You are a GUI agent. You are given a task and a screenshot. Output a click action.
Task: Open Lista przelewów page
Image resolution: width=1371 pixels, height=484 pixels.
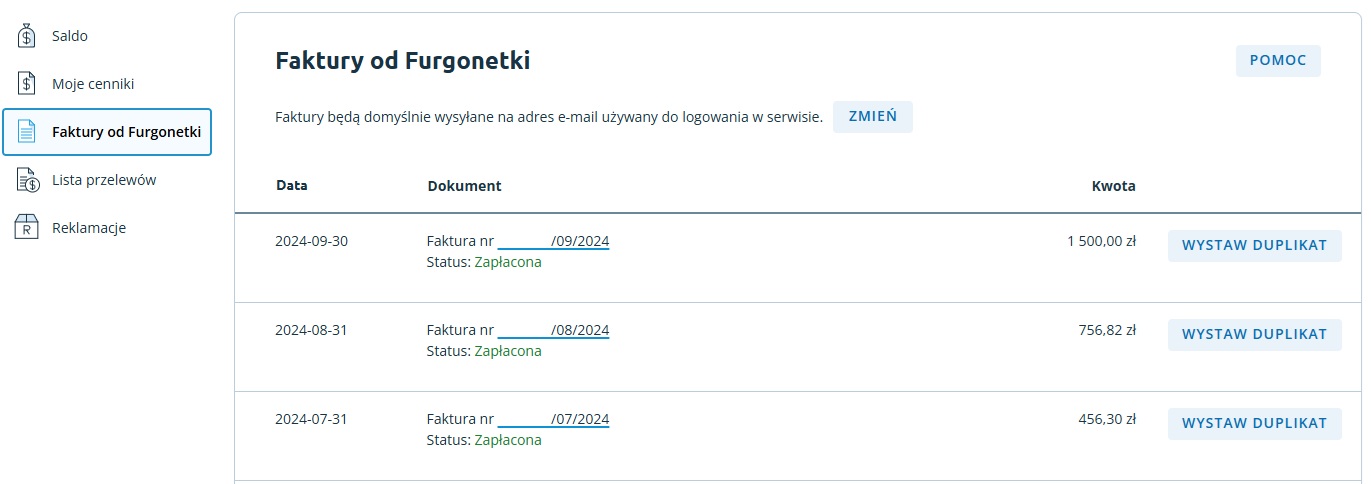click(x=104, y=180)
